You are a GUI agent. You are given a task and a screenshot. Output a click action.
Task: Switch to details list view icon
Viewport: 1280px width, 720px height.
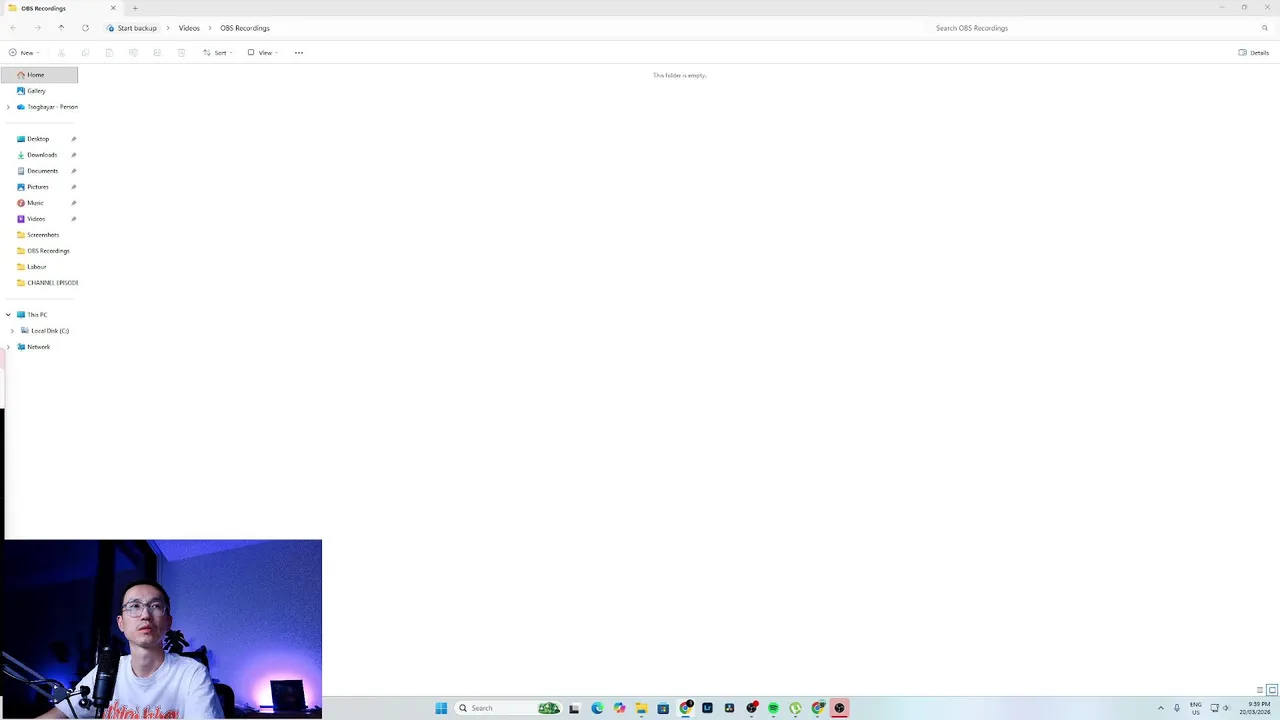[x=1260, y=690]
